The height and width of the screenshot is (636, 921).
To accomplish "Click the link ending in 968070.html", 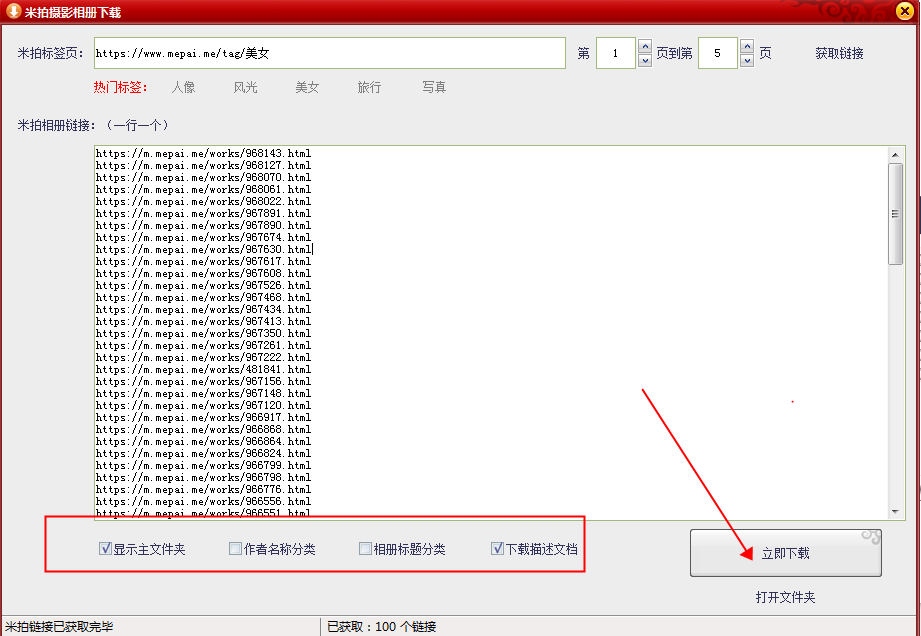I will pos(203,177).
